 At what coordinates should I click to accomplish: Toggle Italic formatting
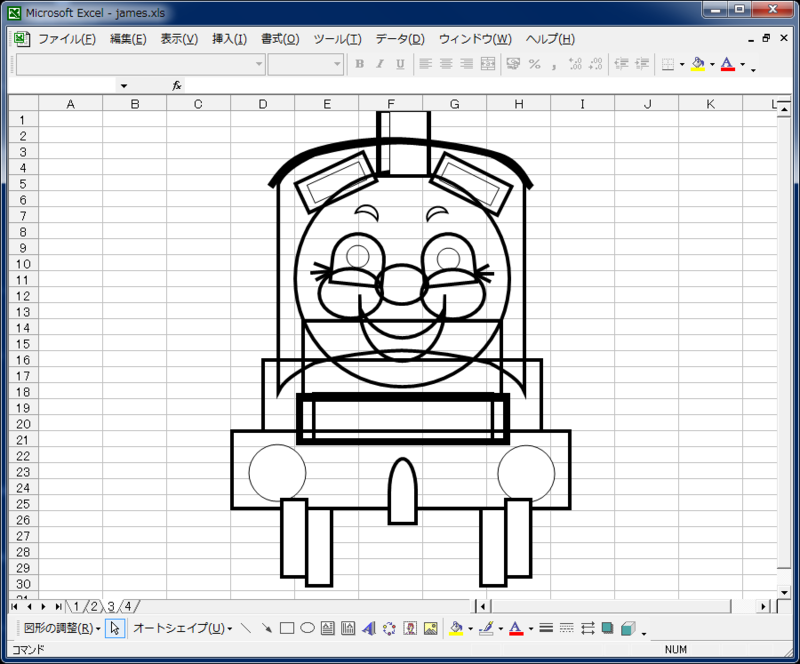380,64
